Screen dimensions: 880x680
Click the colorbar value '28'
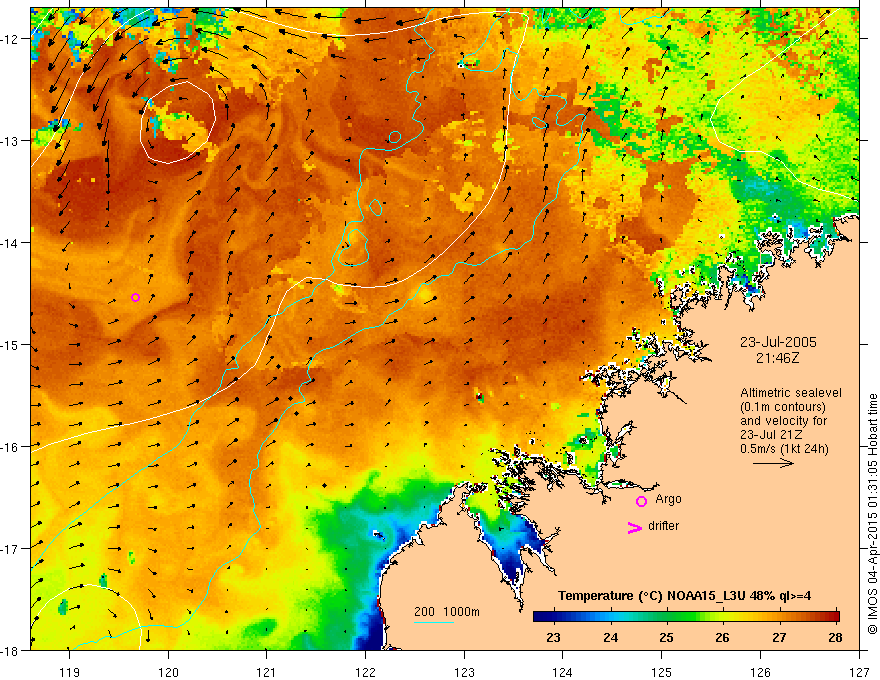(835, 637)
